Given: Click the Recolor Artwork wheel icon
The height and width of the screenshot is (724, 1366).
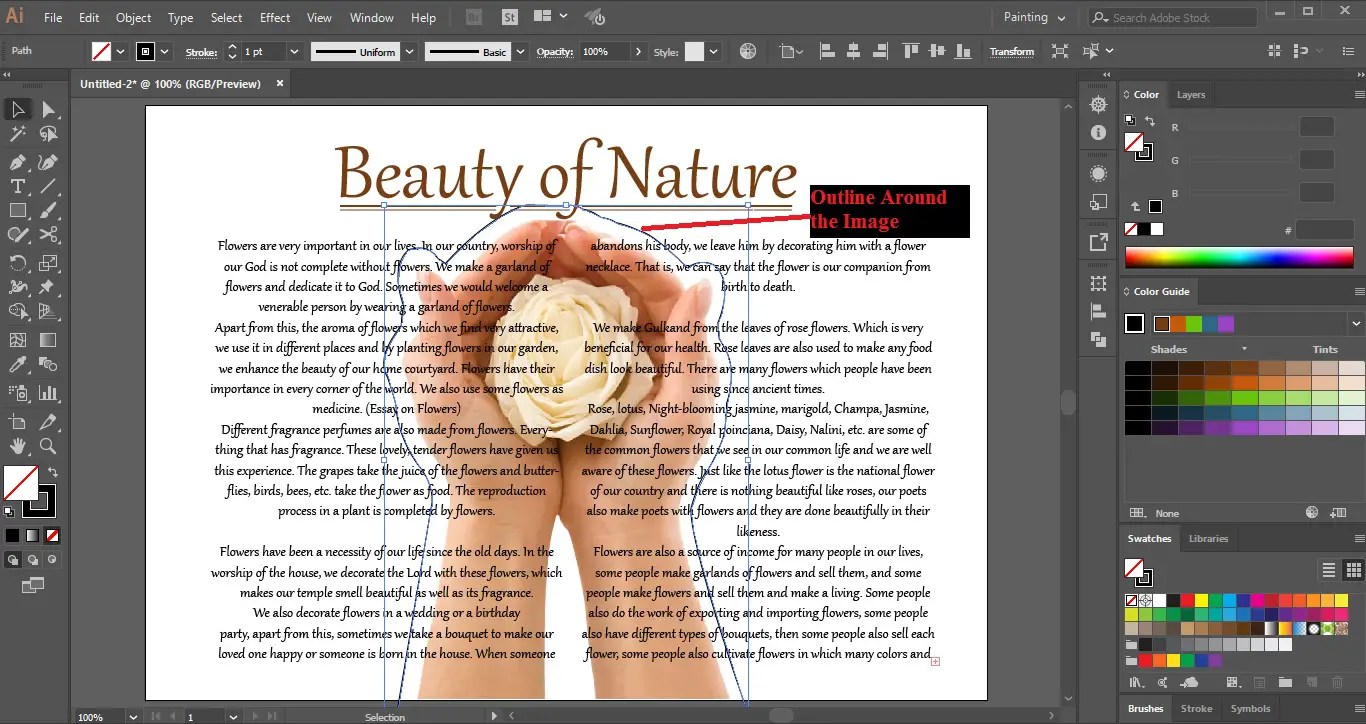Looking at the screenshot, I should (747, 51).
